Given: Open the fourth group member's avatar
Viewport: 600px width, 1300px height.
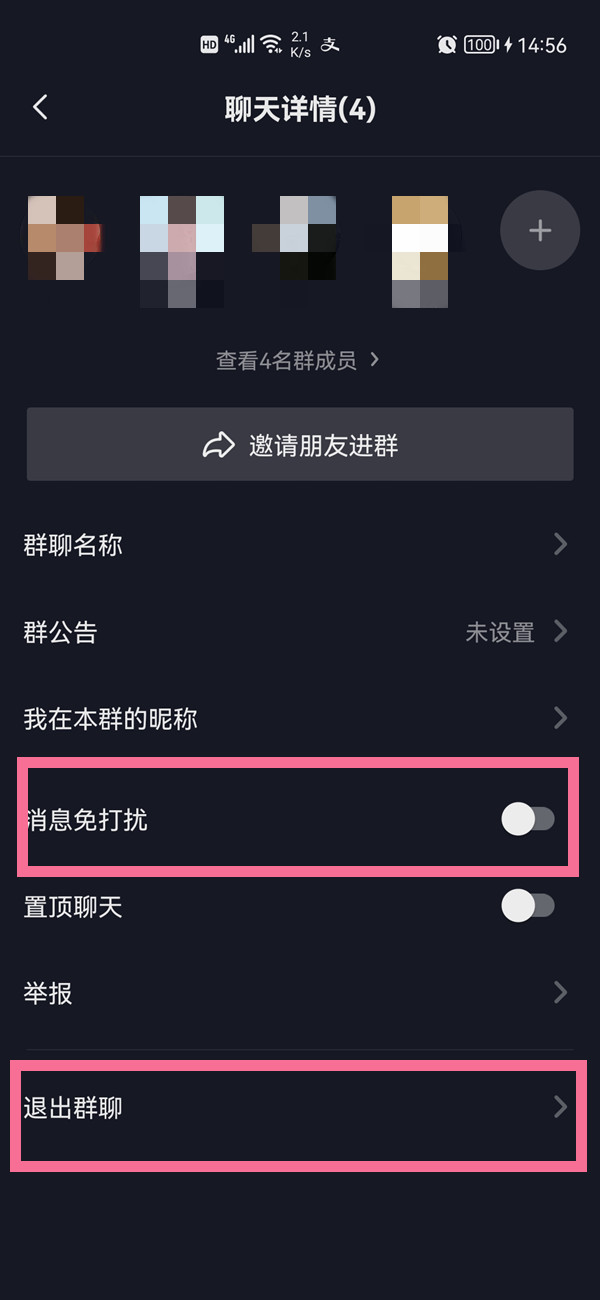Looking at the screenshot, I should pyautogui.click(x=419, y=240).
